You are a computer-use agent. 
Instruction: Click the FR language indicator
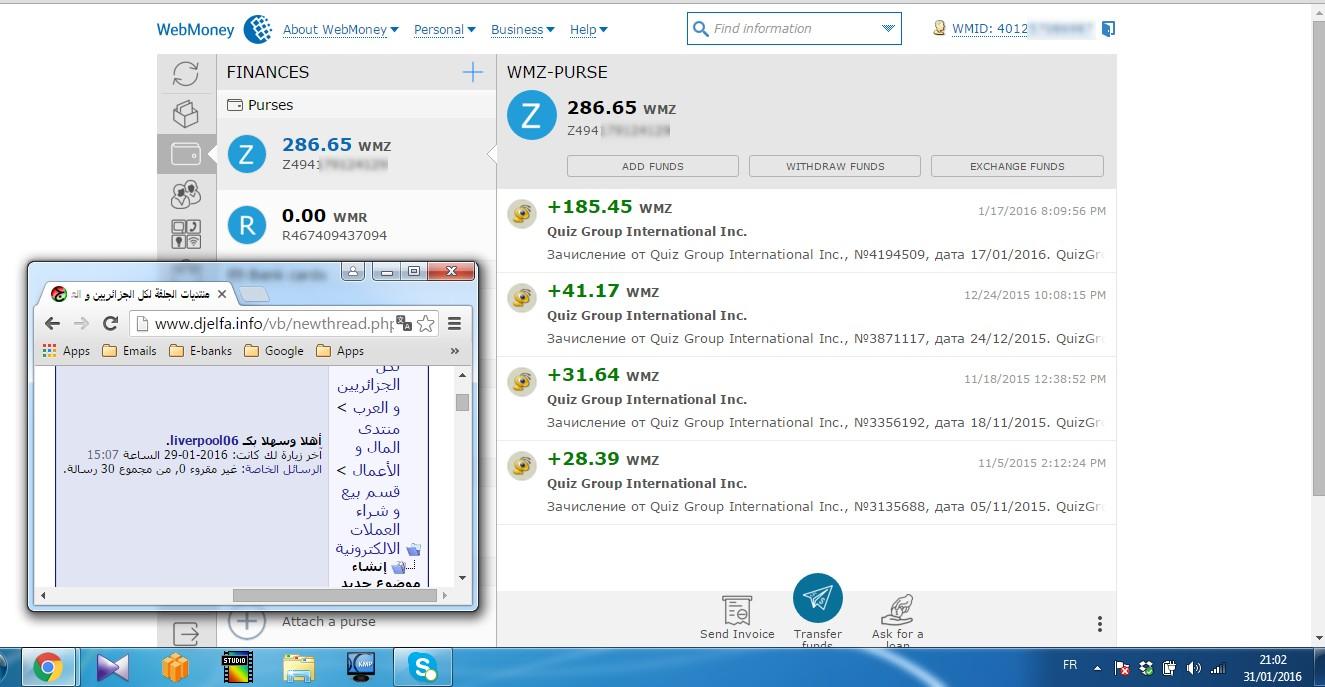1069,665
